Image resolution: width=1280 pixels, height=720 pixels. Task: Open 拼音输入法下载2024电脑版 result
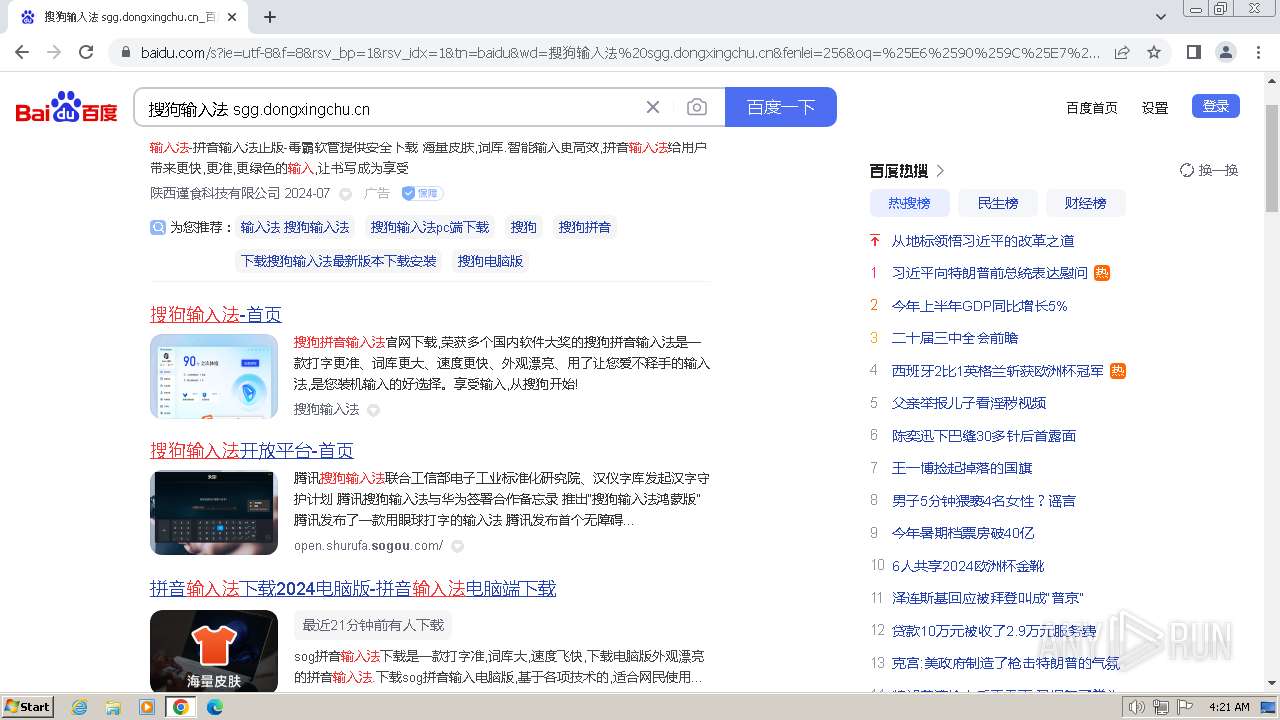tap(353, 589)
